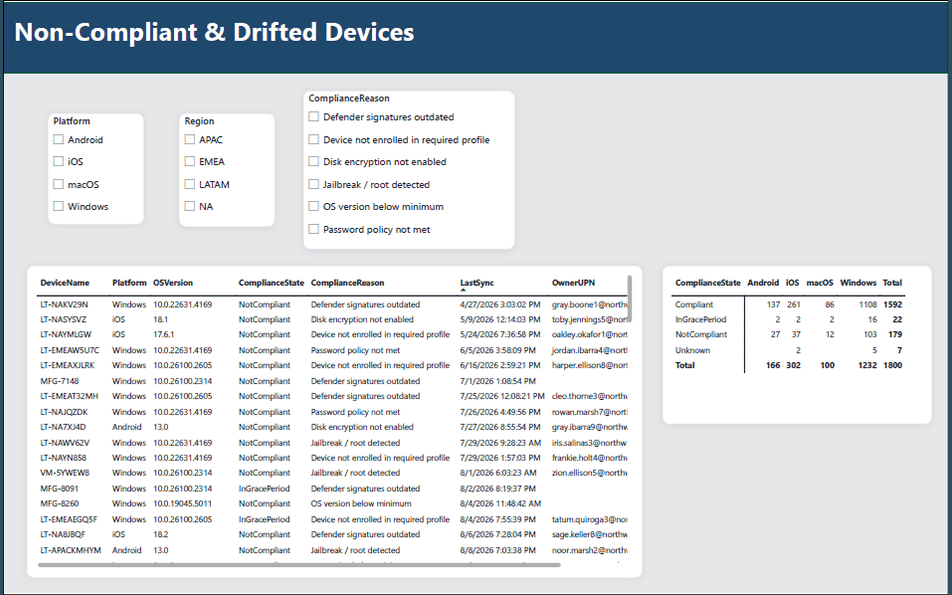Select Jailbreak / root detected checkbox
Screen dimensions: 952x595
pos(313,184)
